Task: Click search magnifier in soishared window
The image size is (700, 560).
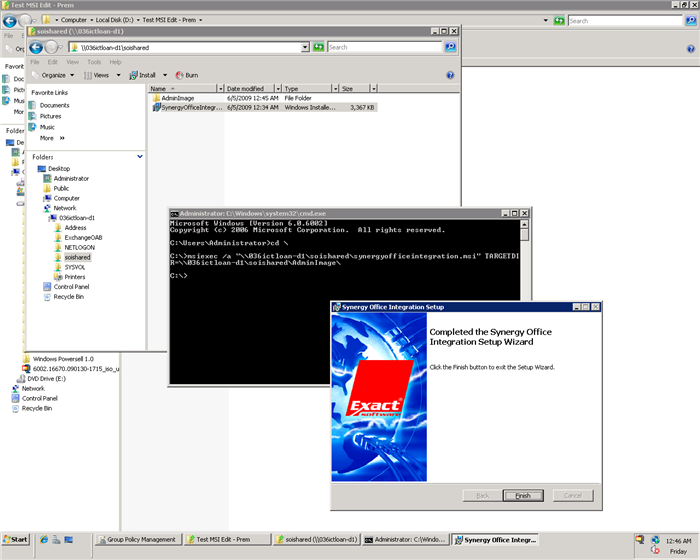Action: tap(450, 47)
